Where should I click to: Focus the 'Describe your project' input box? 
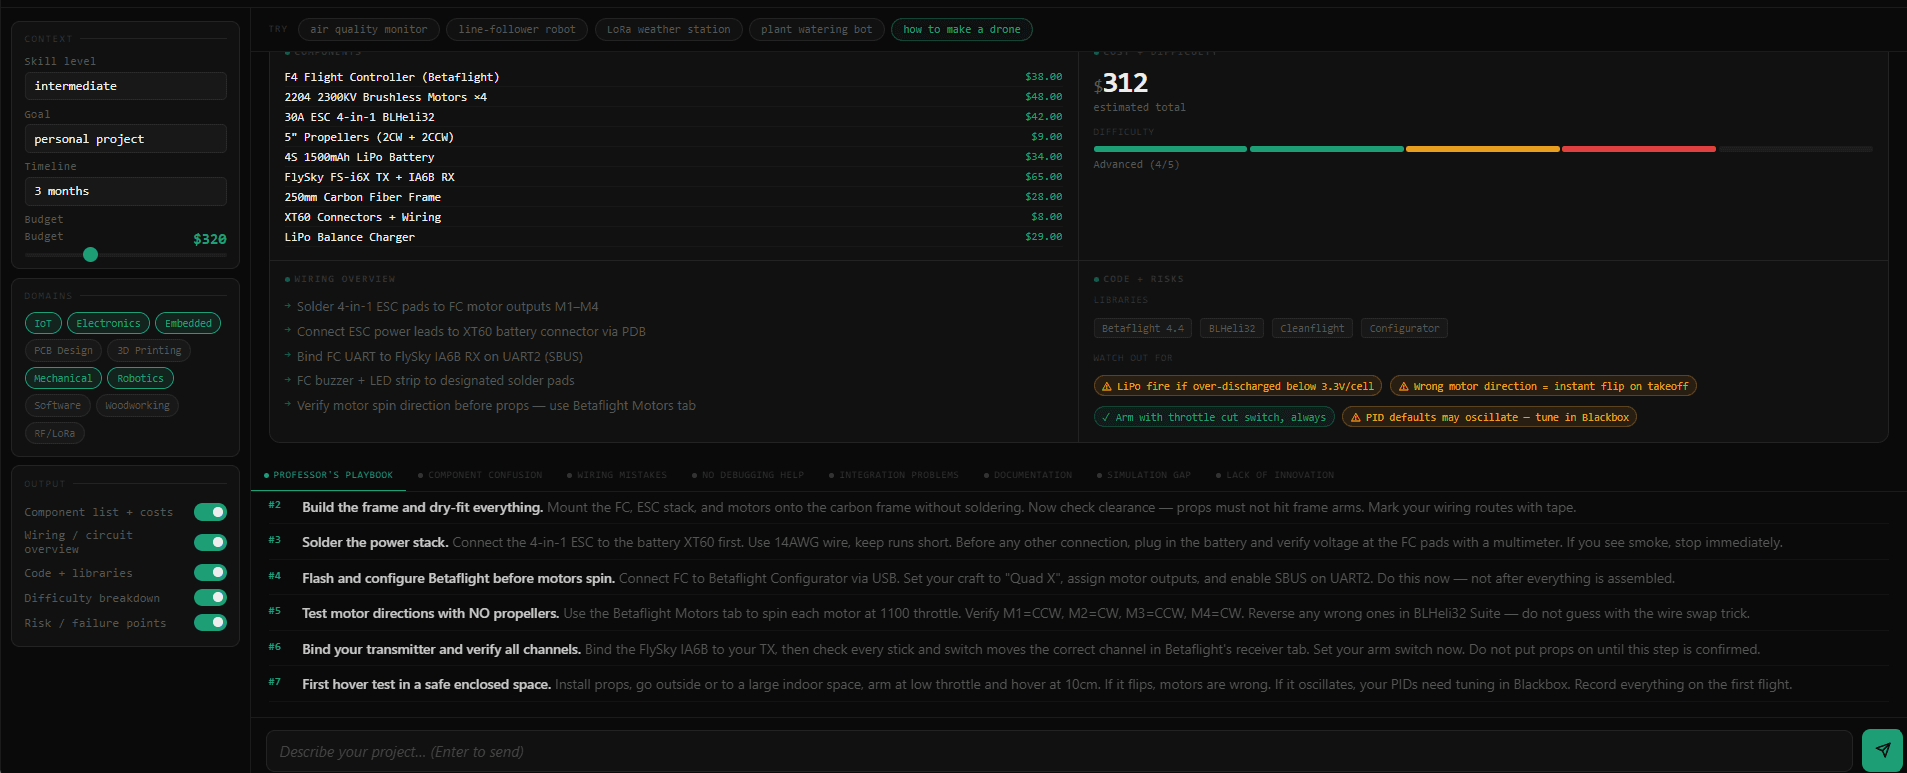pyautogui.click(x=1059, y=751)
